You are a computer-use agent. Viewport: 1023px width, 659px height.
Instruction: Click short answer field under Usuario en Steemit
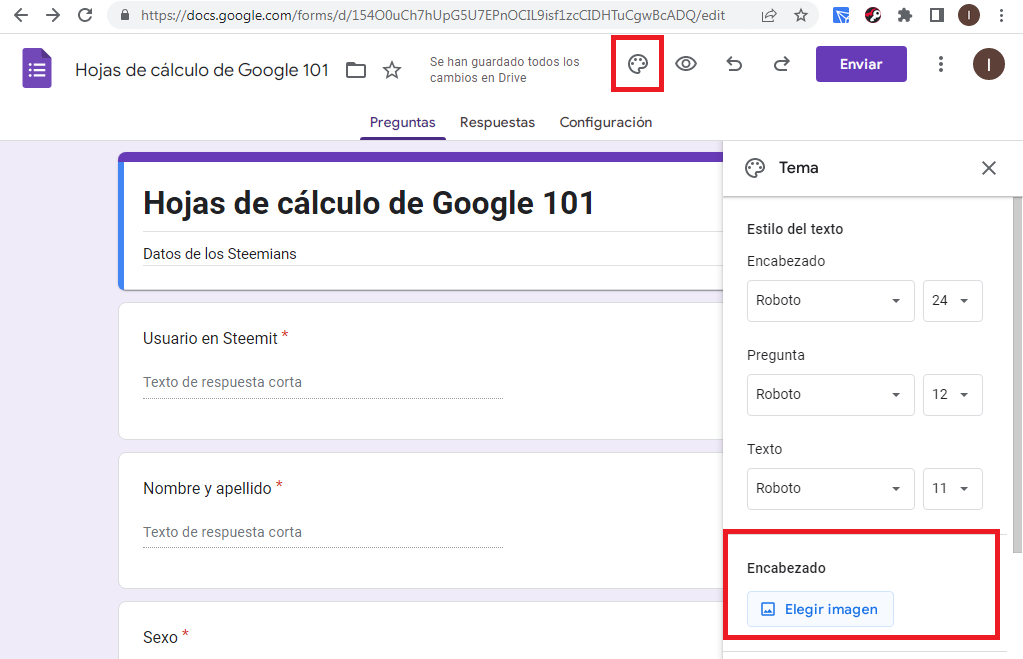pyautogui.click(x=323, y=382)
